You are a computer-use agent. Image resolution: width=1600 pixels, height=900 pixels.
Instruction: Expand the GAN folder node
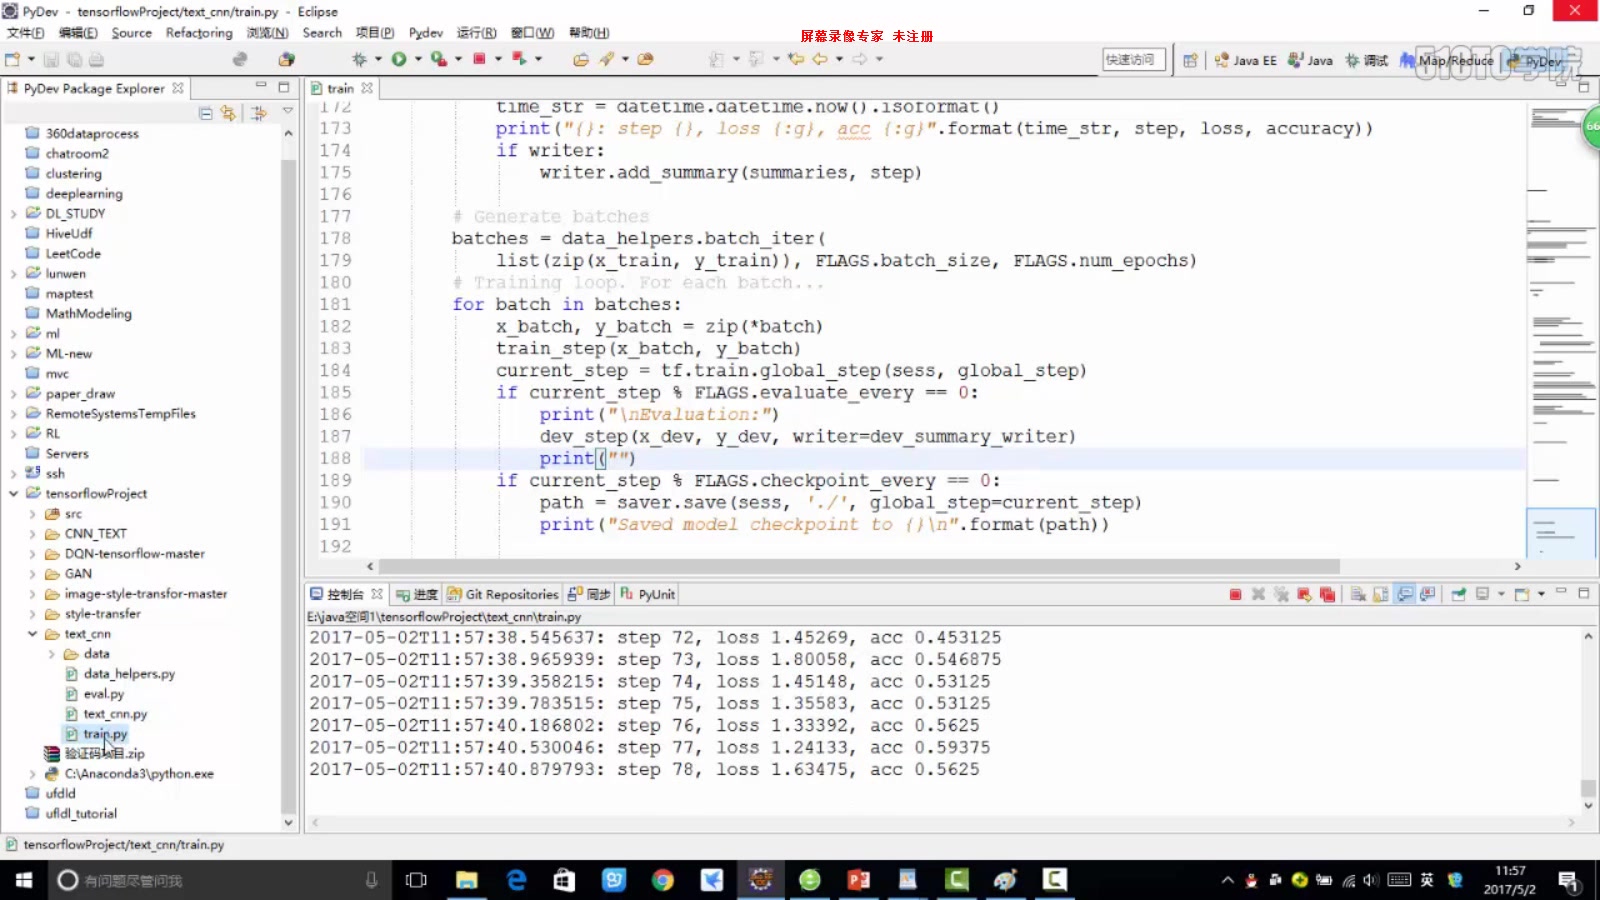pyautogui.click(x=32, y=573)
